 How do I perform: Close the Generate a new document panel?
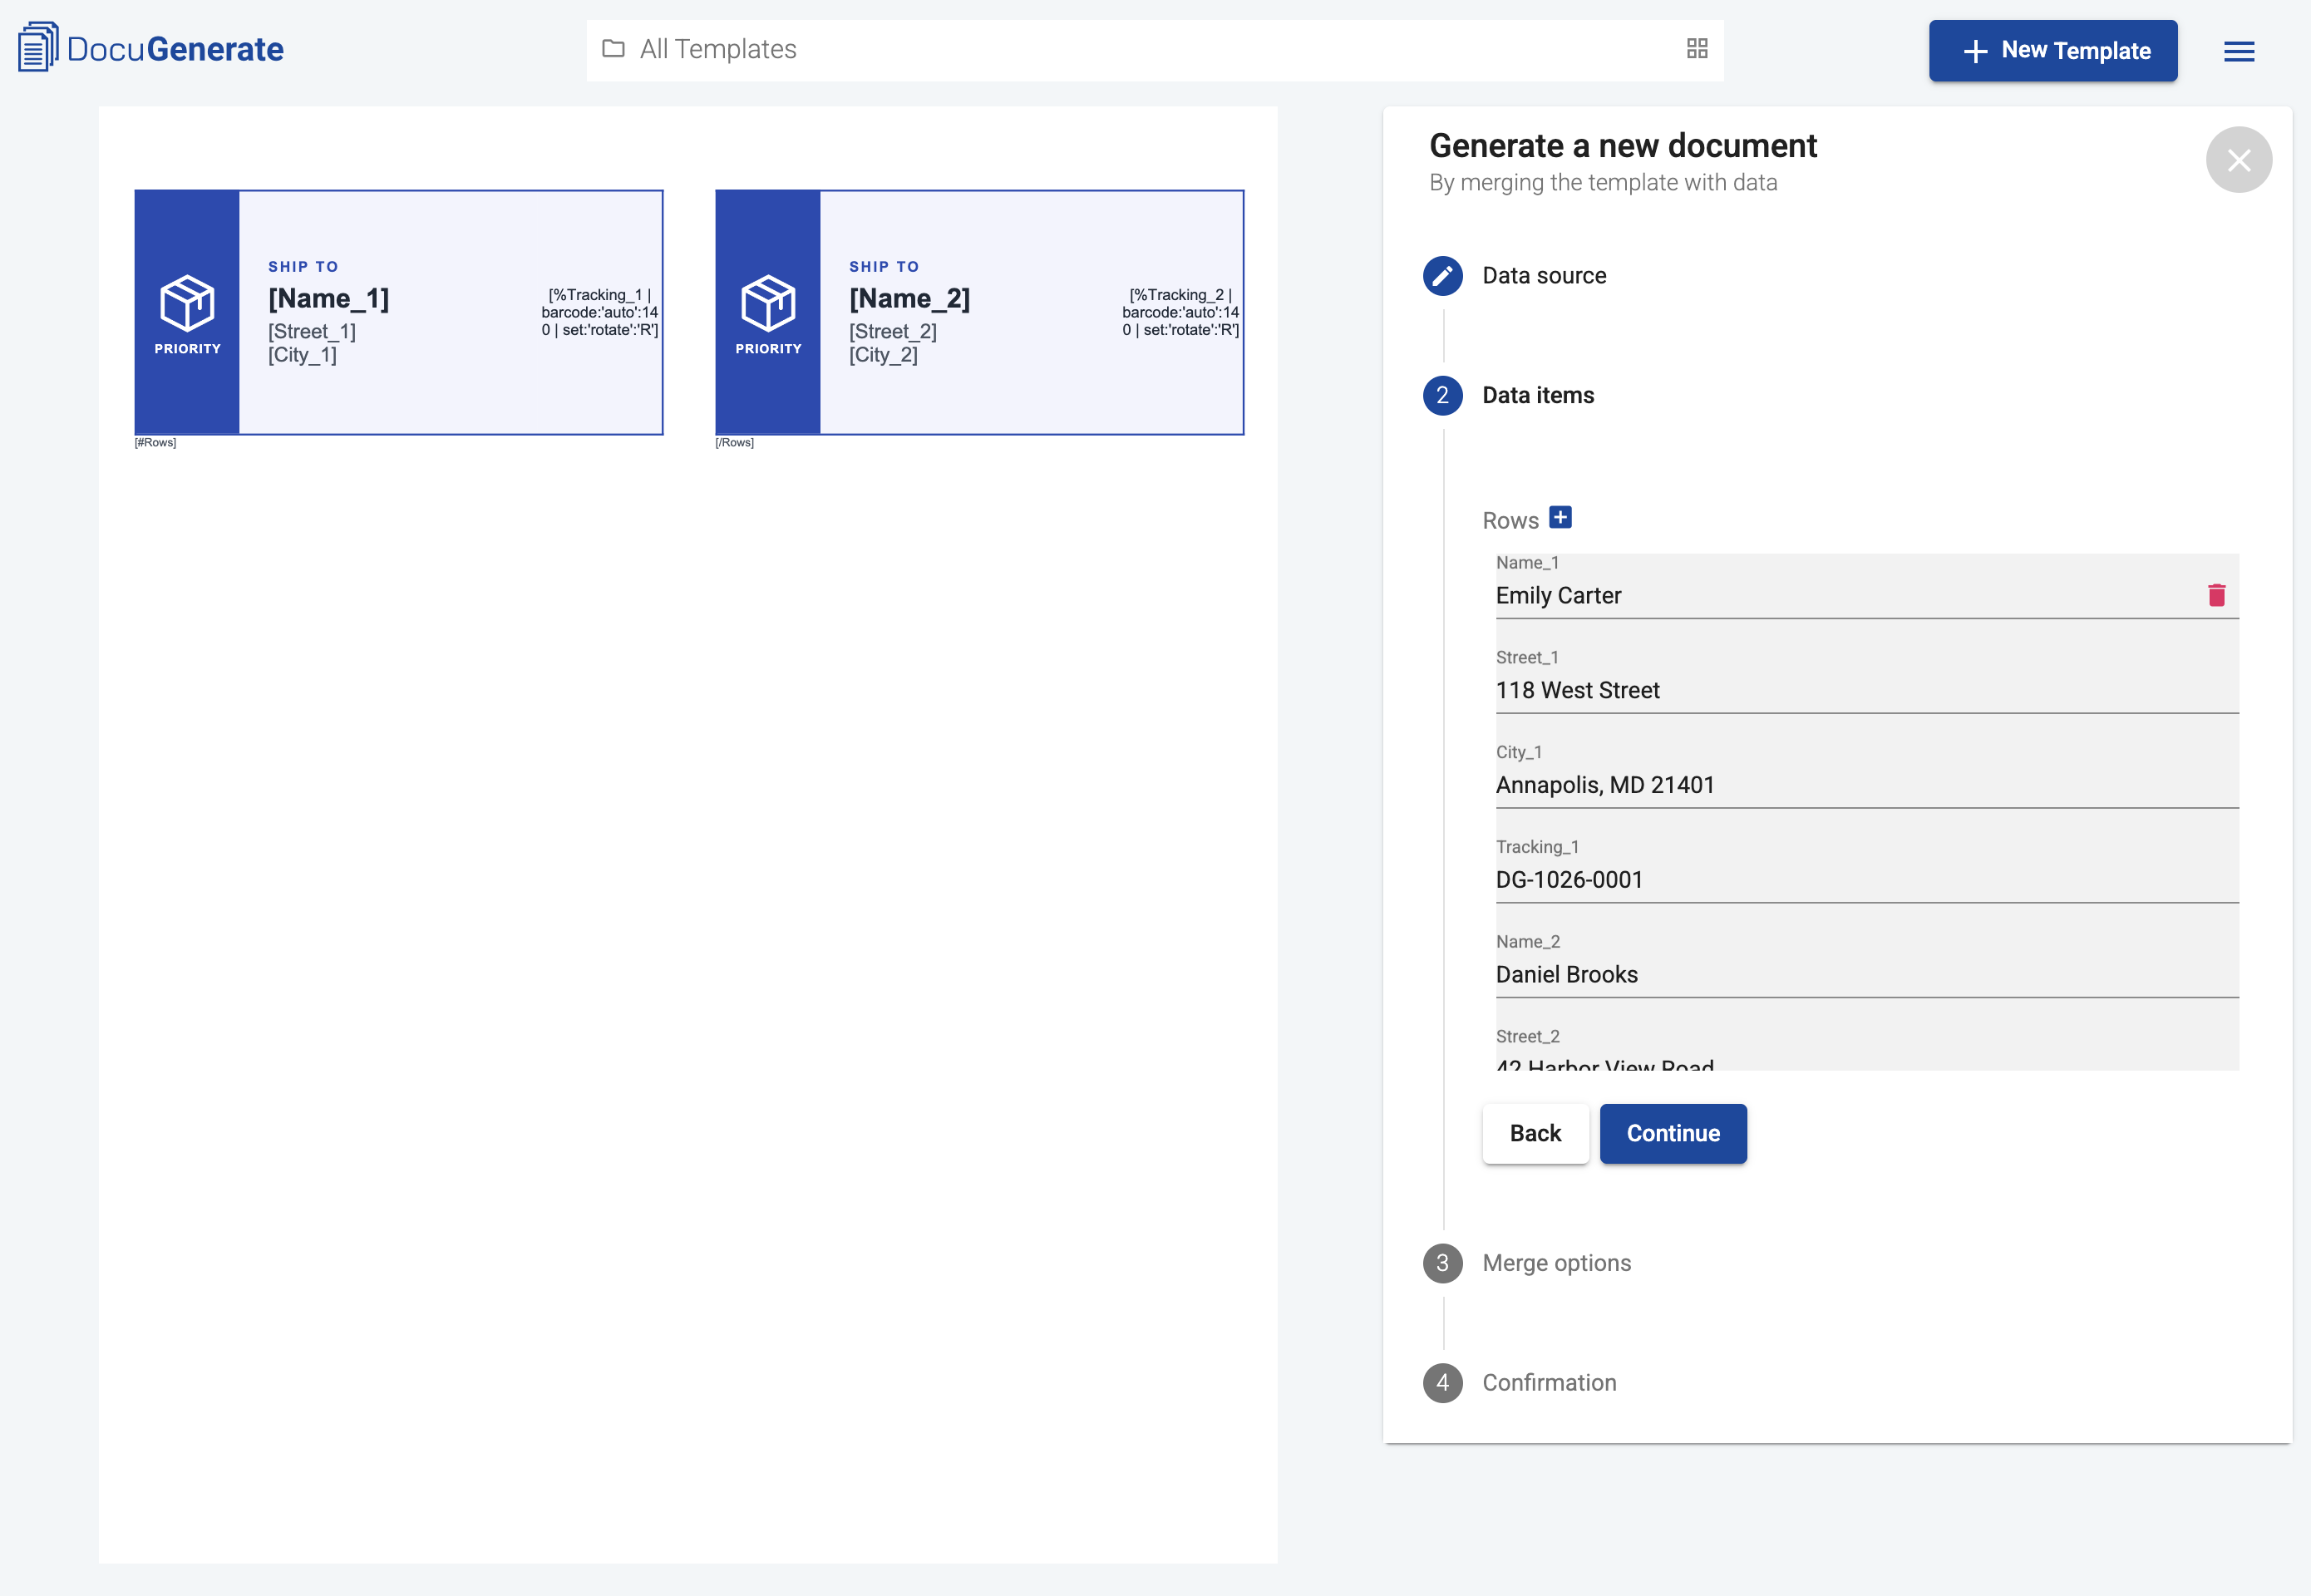pos(2239,159)
